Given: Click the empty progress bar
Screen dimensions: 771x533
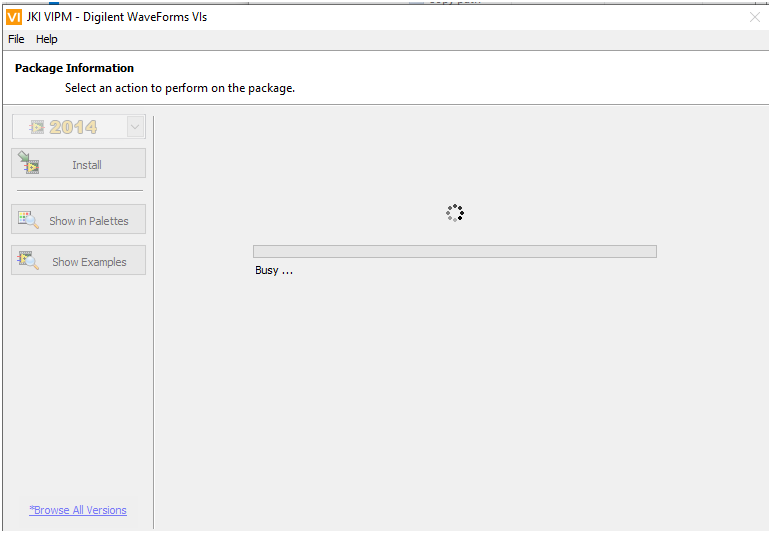Looking at the screenshot, I should coord(455,251).
